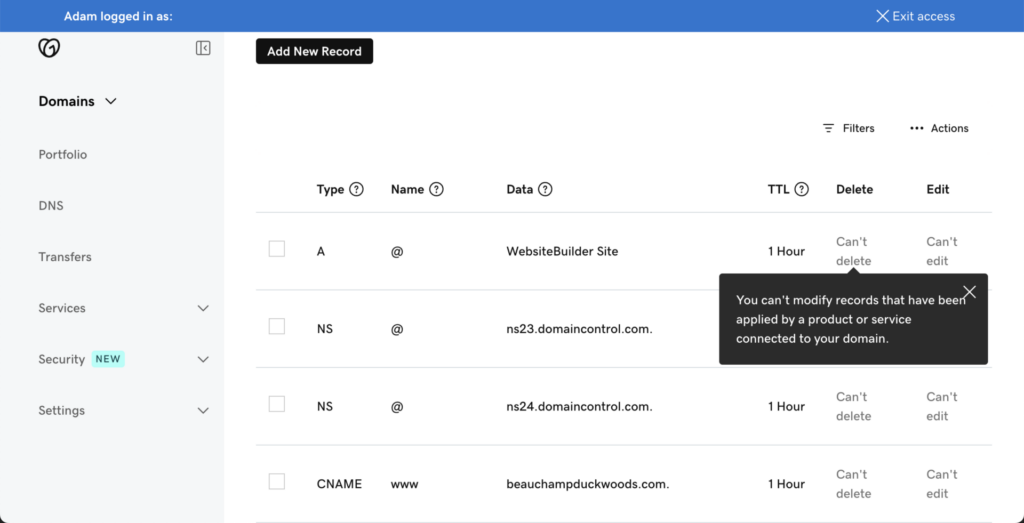Click the A record type cell
Screen dimensions: 1024x523
(x=321, y=251)
